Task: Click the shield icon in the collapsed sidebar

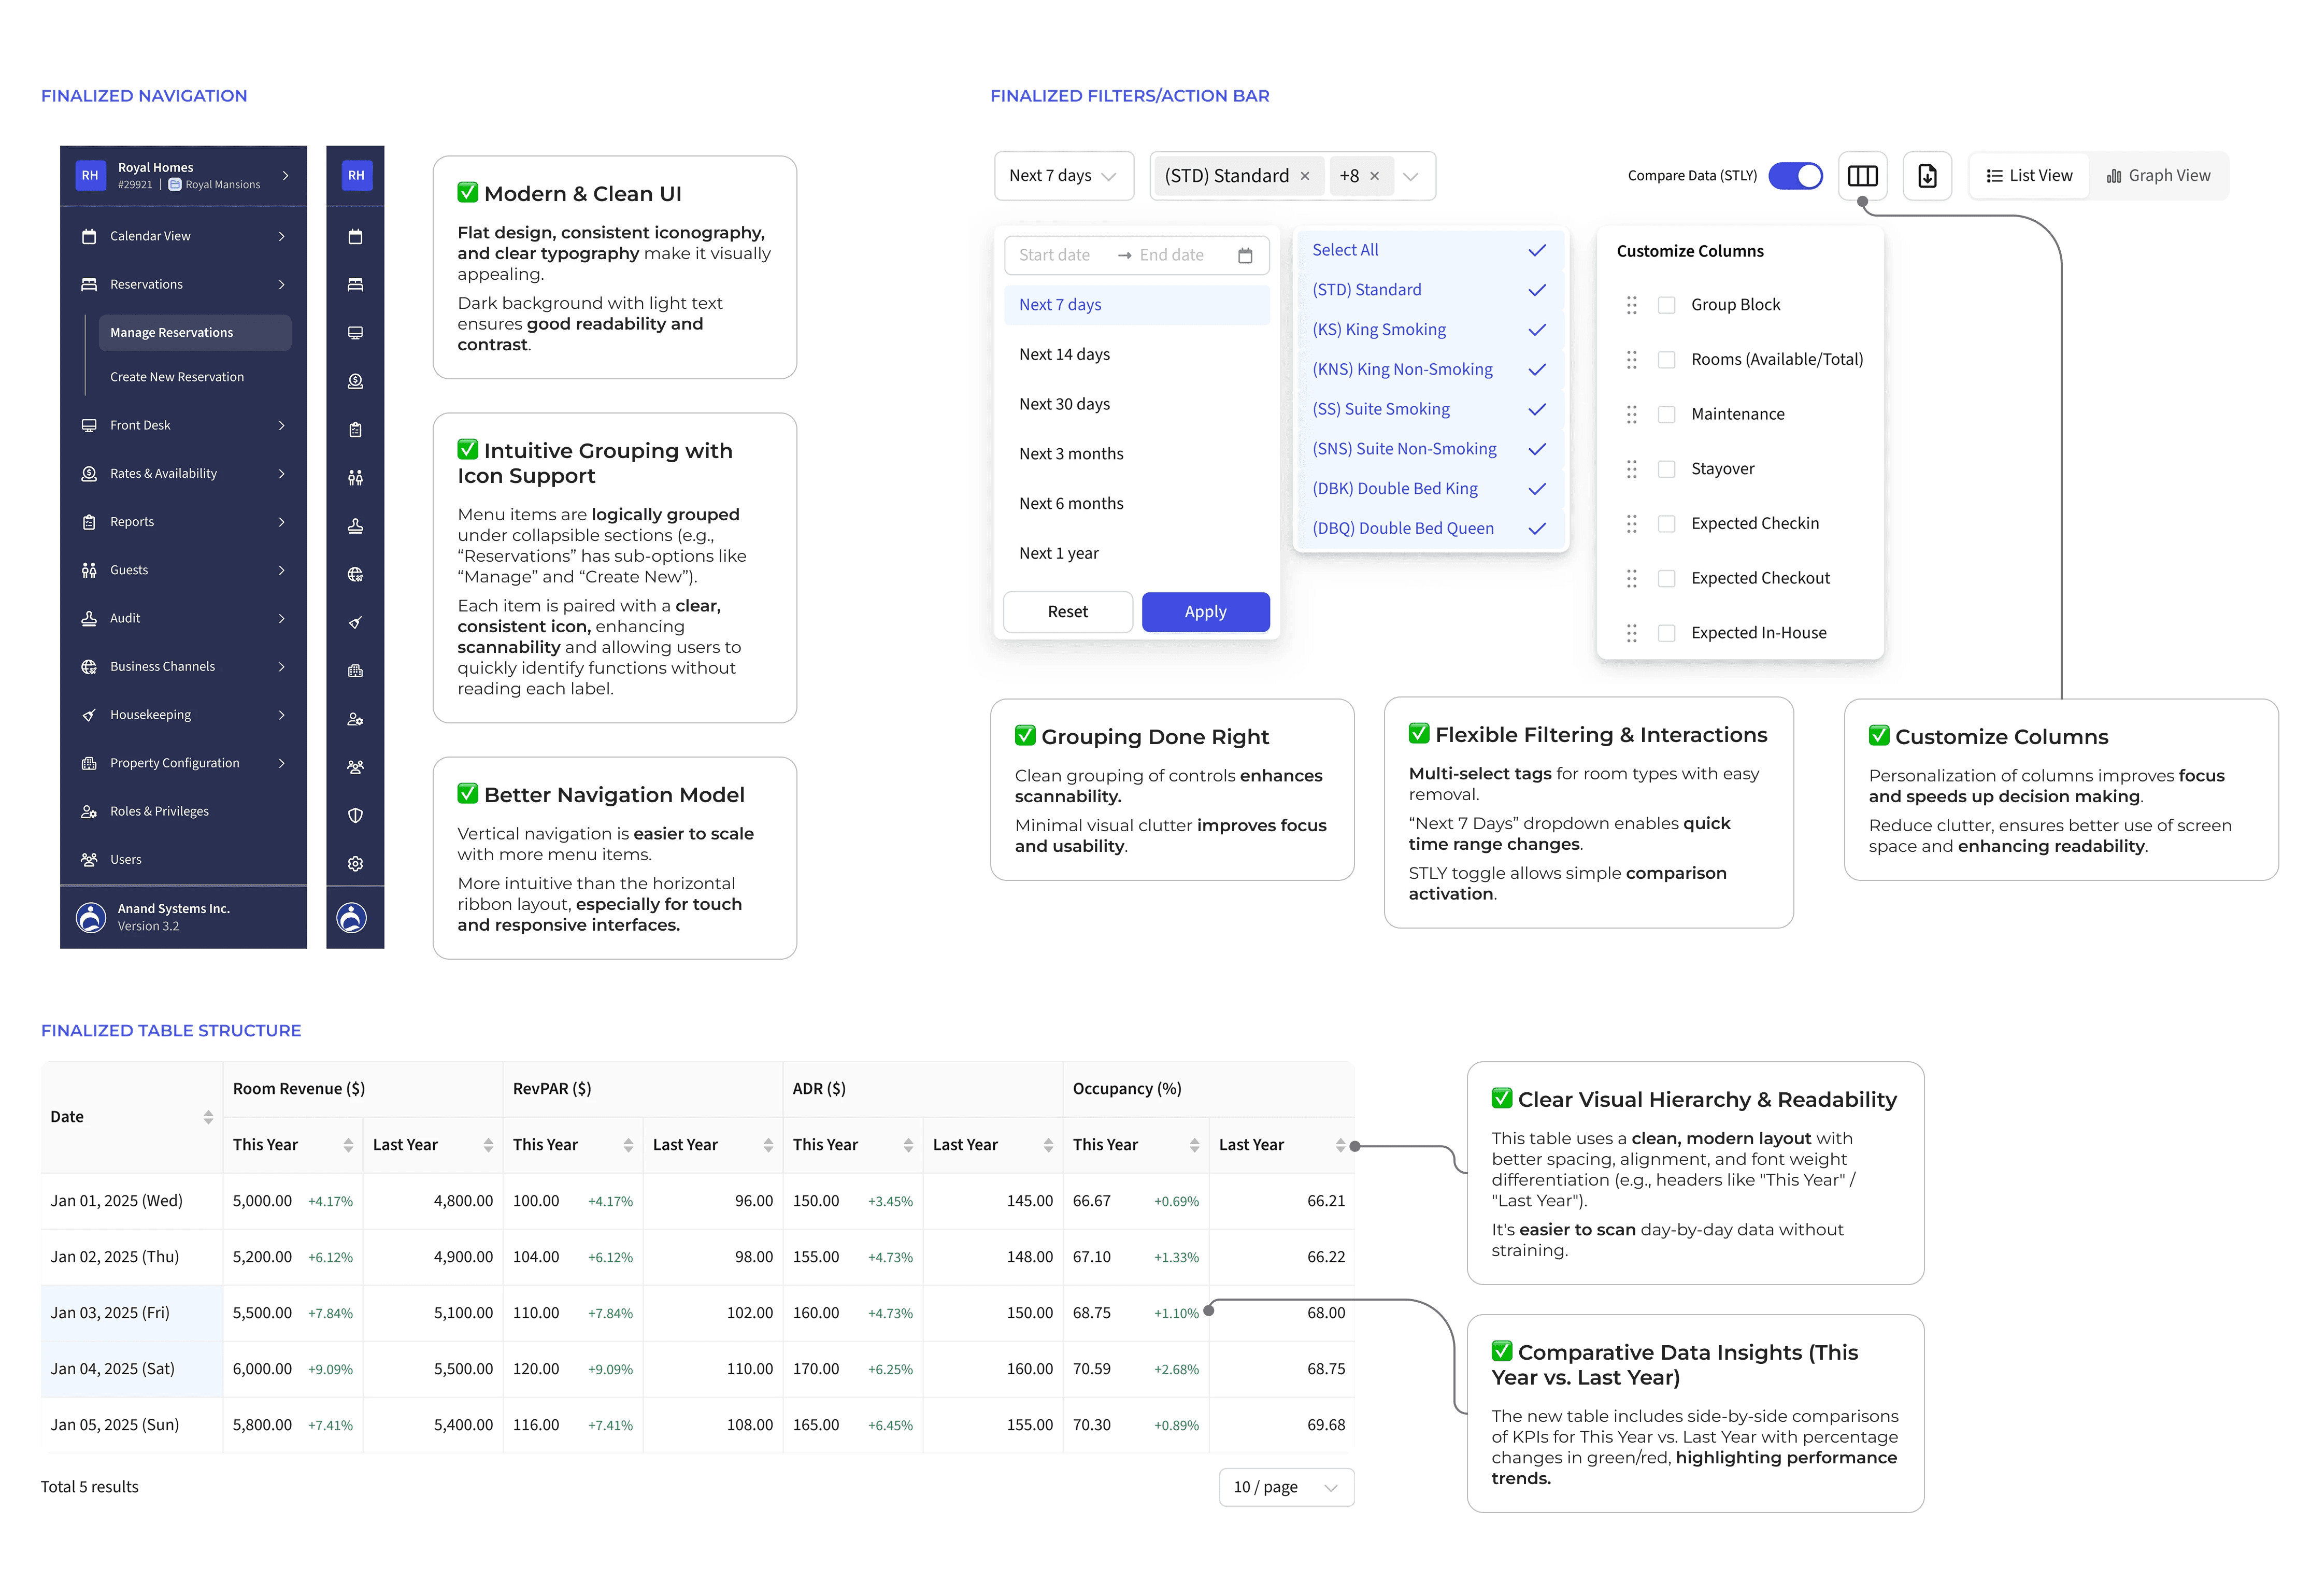Action: tap(355, 815)
